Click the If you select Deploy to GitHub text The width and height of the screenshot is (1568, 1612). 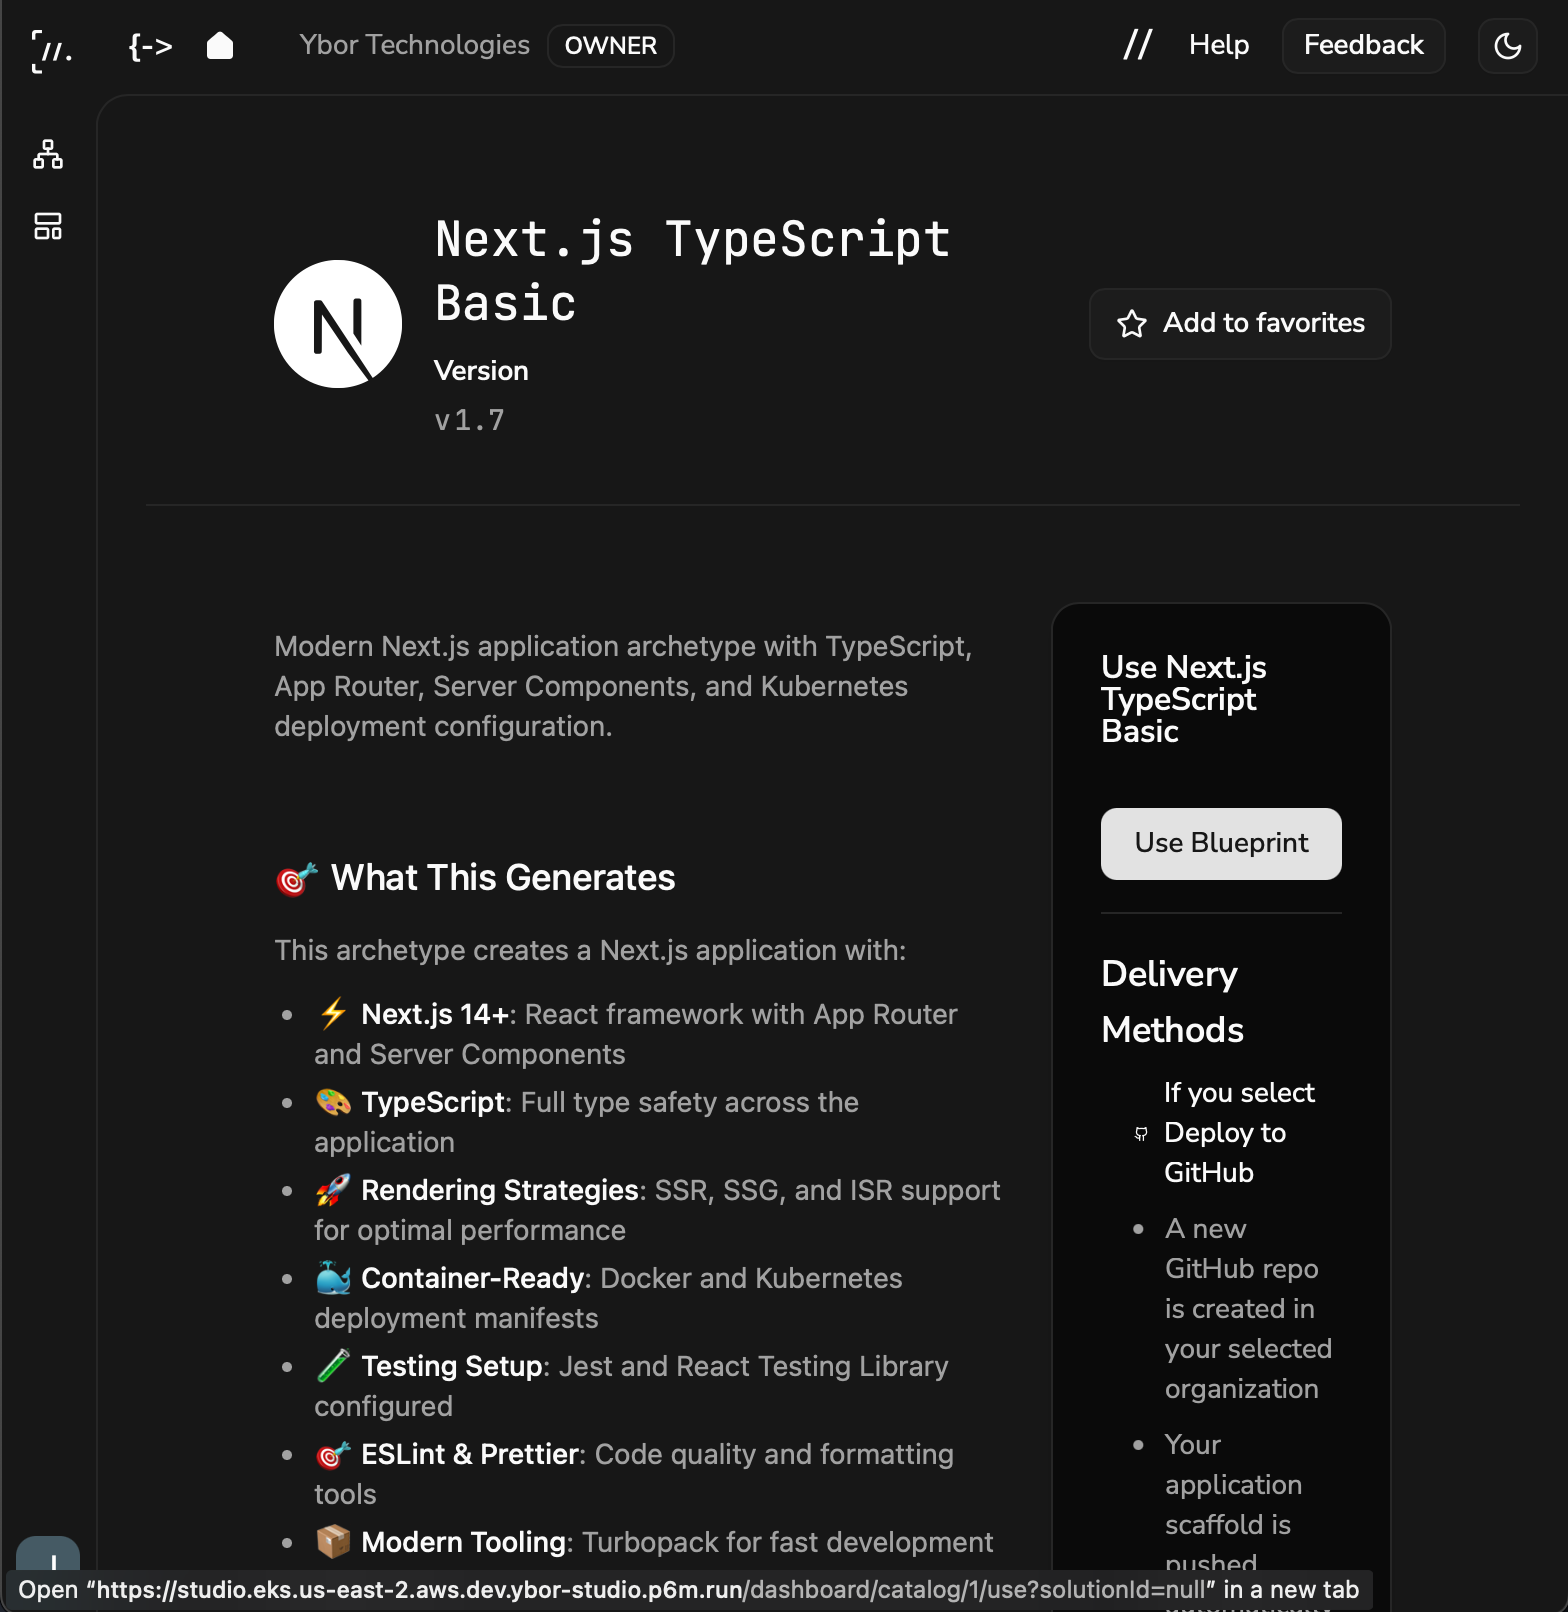(1239, 1133)
